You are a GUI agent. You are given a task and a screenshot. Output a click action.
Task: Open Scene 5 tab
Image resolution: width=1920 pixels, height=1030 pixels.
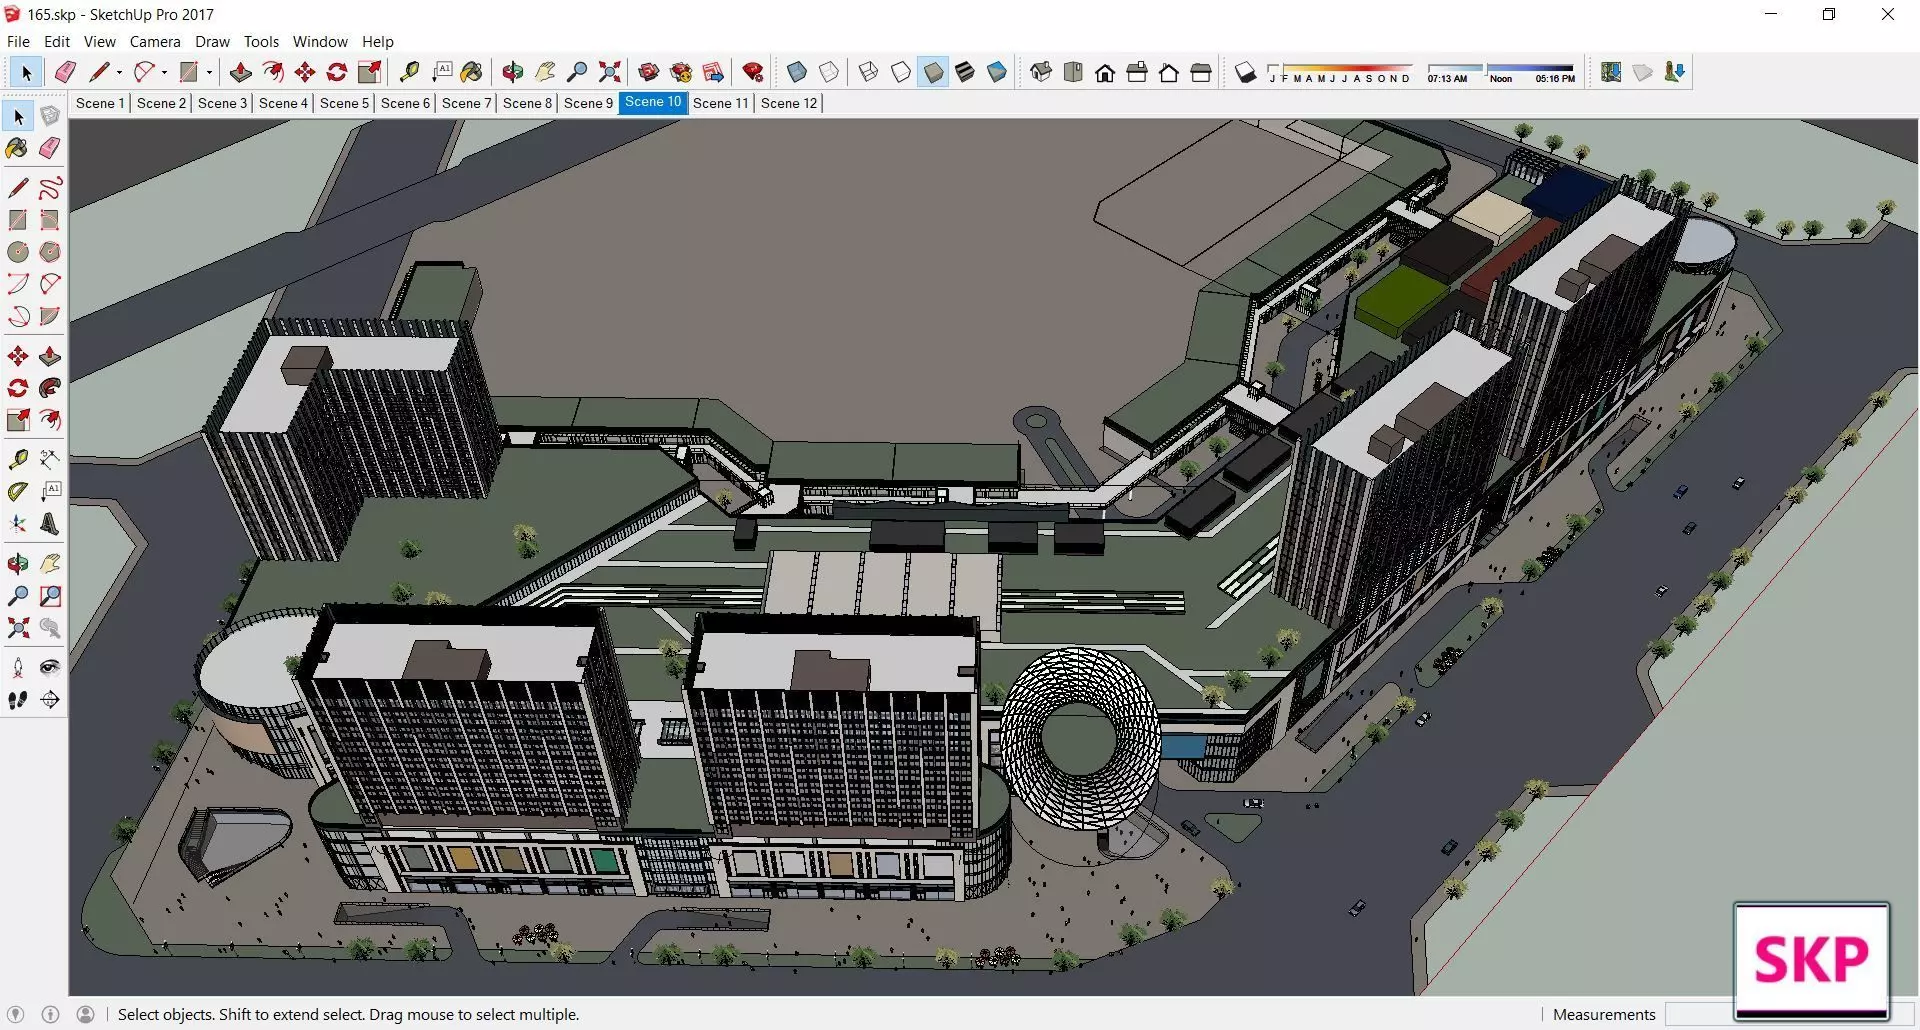click(x=345, y=103)
